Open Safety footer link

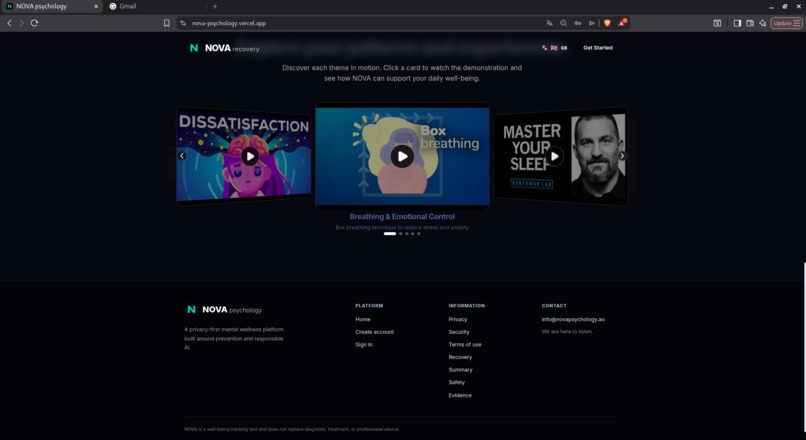(x=456, y=382)
